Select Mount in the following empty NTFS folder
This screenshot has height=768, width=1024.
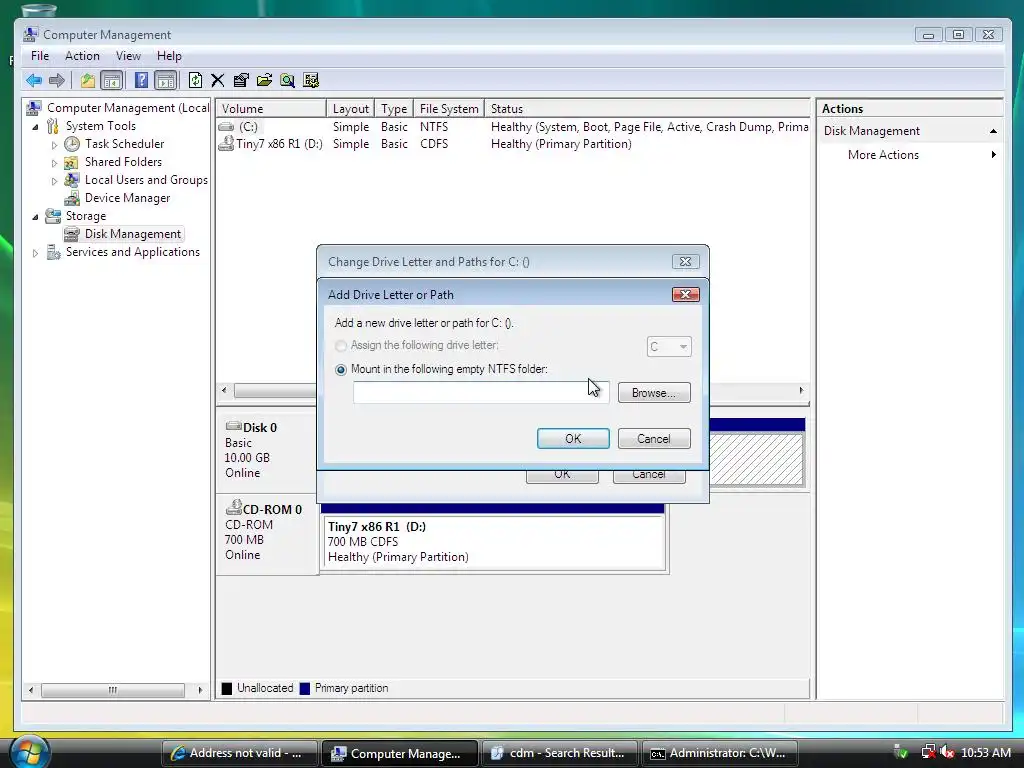tap(341, 370)
